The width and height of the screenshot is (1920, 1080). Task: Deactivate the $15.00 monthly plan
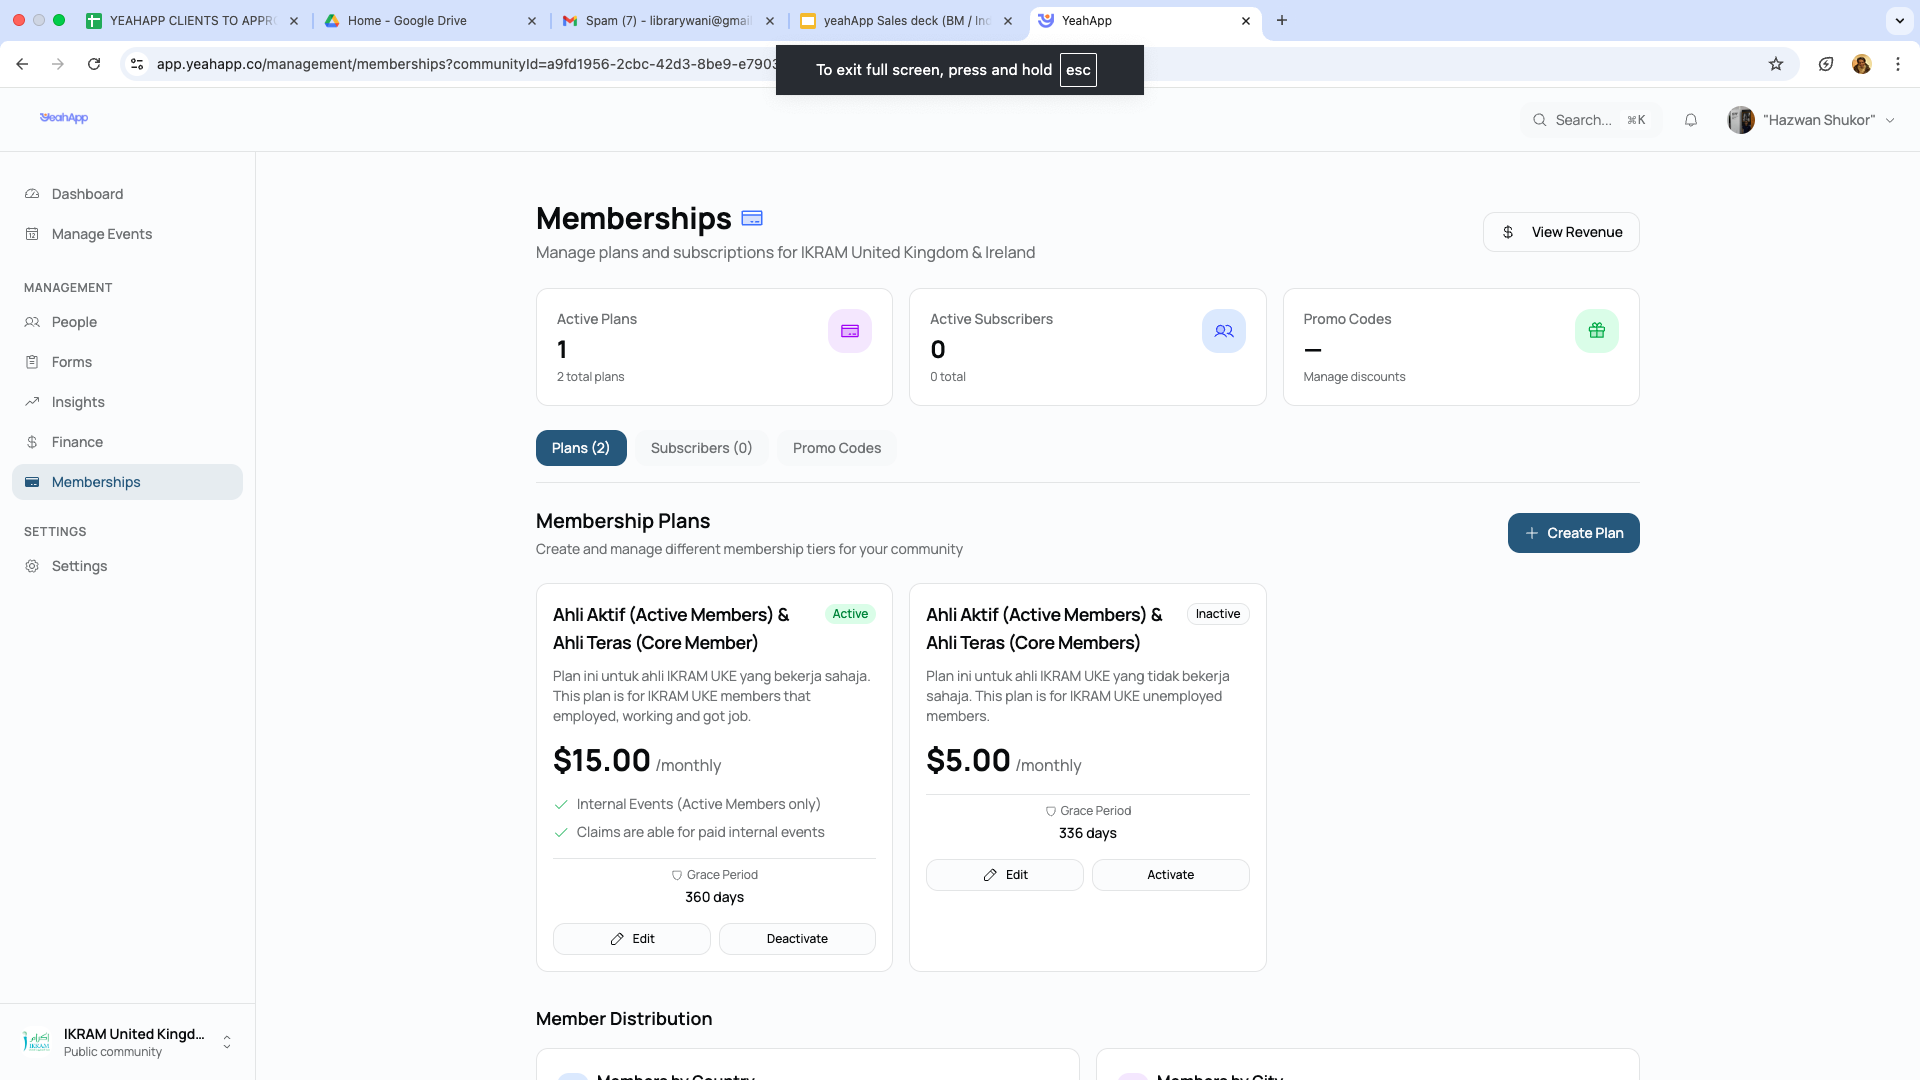[x=796, y=939]
